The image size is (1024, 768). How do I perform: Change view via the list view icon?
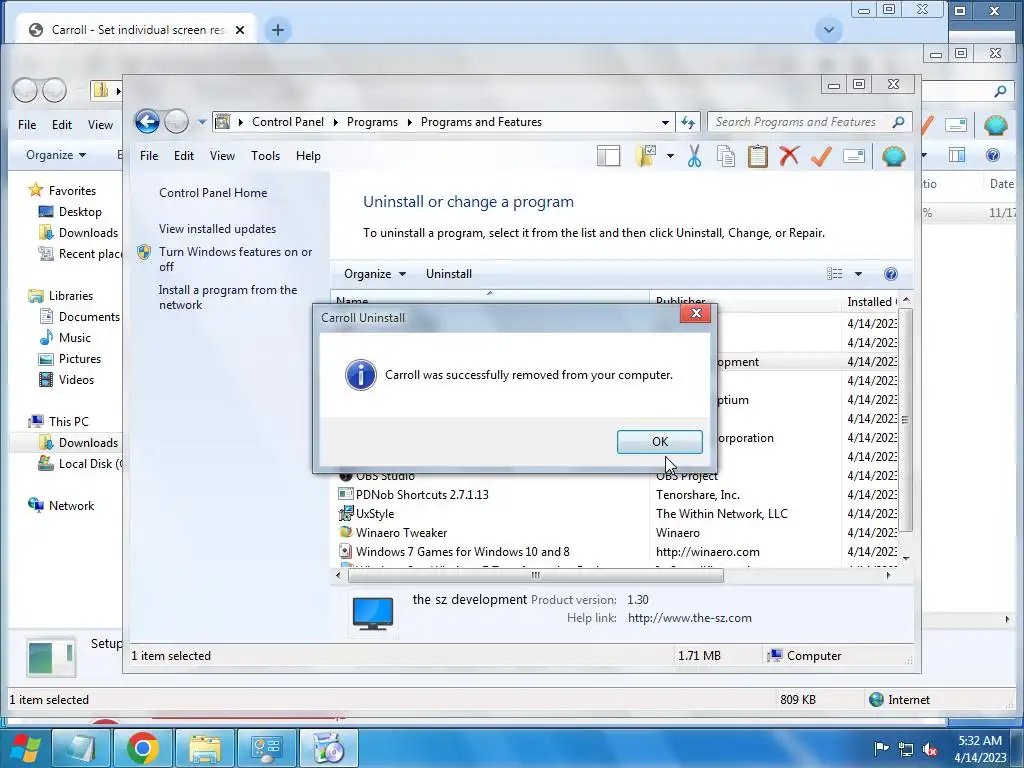coord(835,274)
